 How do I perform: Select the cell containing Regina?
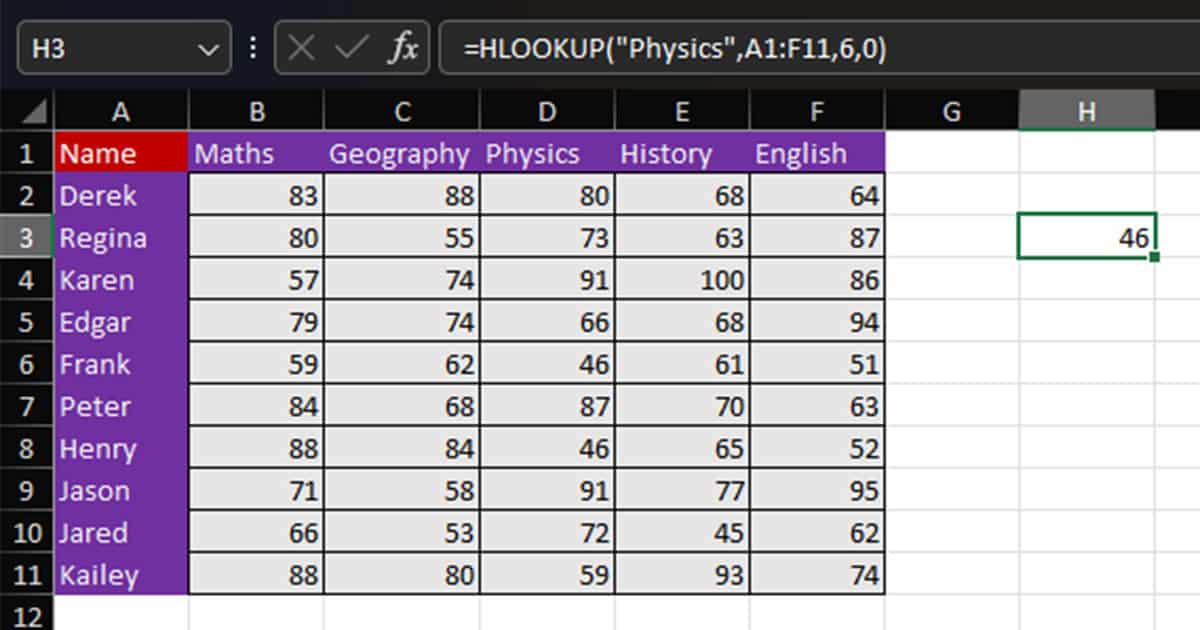[120, 238]
